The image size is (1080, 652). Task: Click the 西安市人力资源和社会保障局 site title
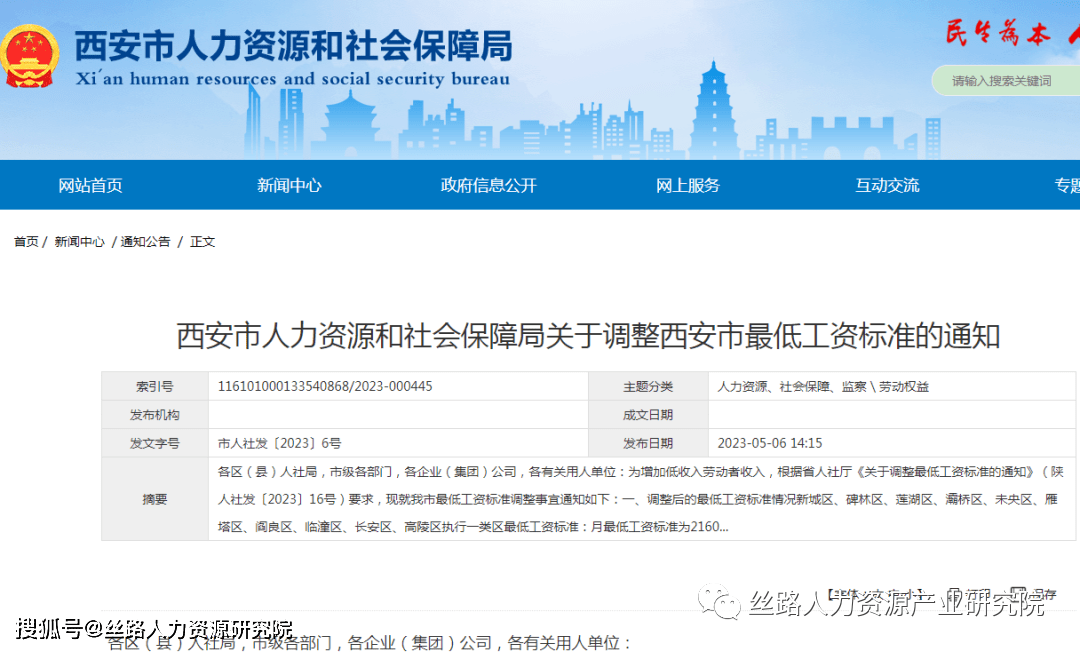(293, 47)
